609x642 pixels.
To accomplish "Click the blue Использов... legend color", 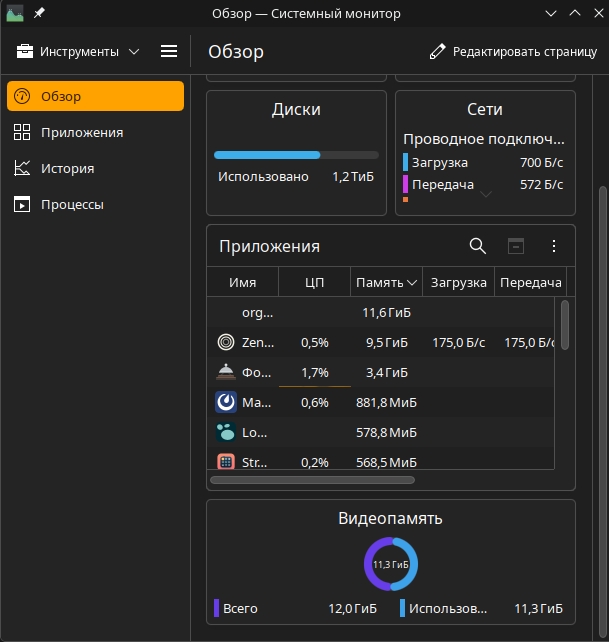I will point(402,608).
